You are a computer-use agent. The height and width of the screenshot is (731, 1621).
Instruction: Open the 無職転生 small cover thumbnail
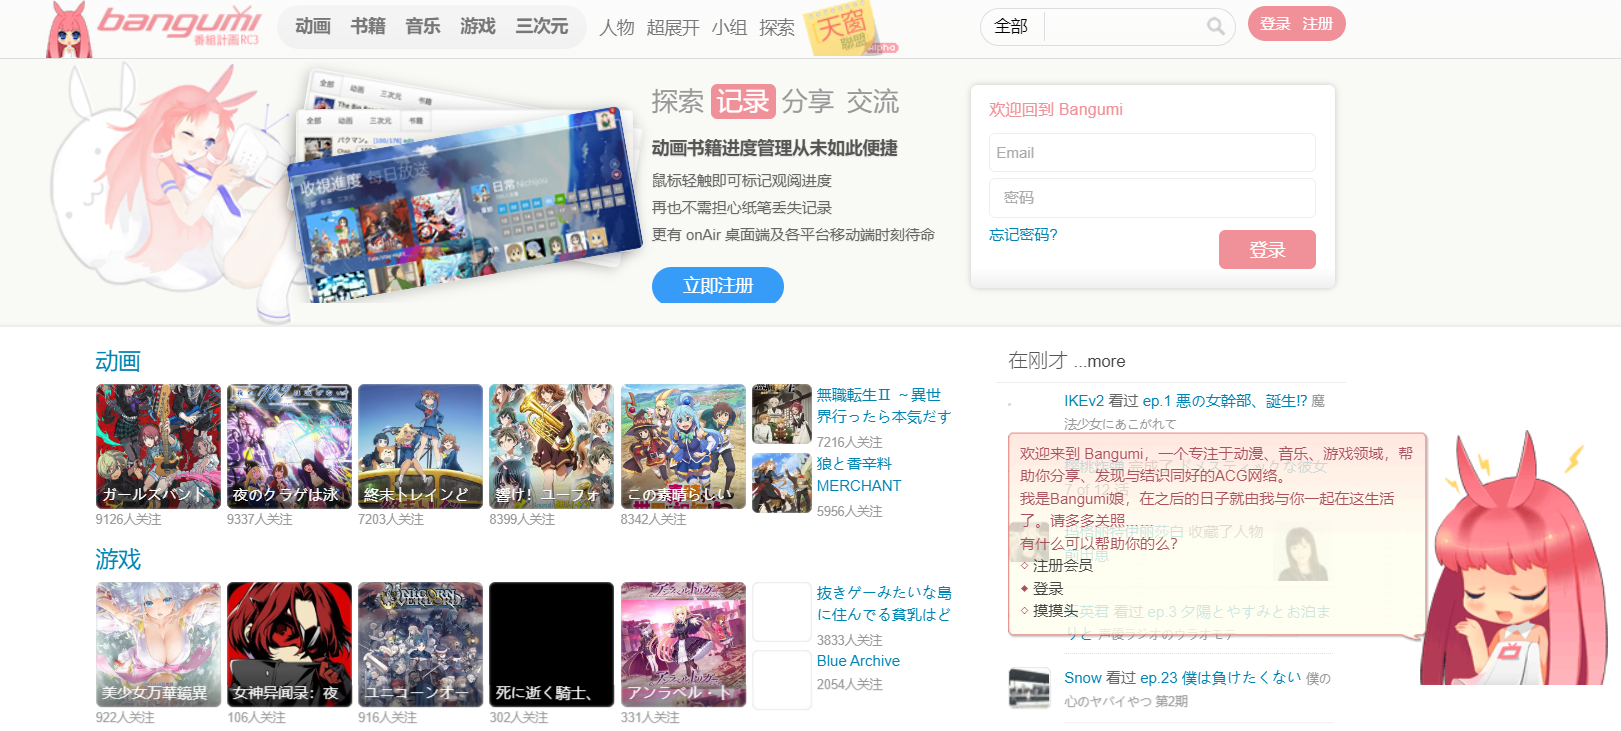tap(782, 414)
